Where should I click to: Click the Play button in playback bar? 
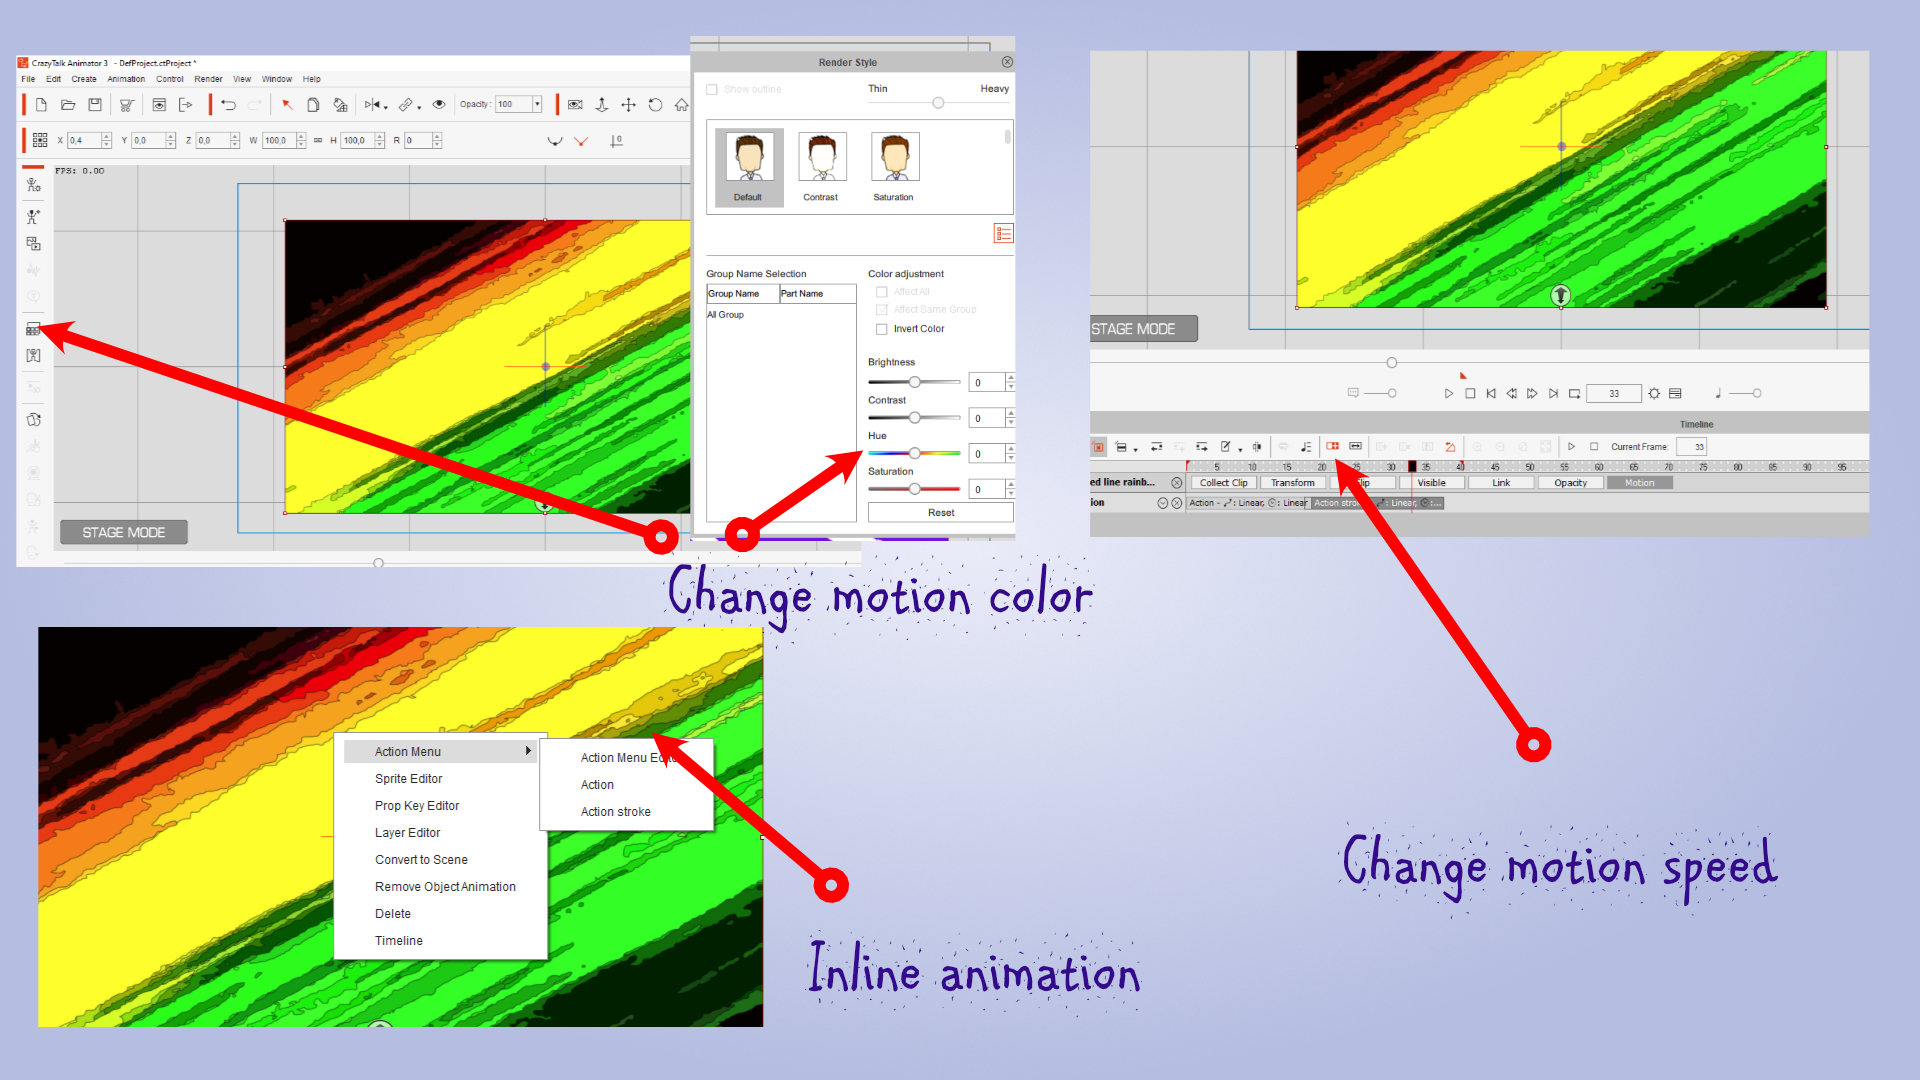(1449, 393)
